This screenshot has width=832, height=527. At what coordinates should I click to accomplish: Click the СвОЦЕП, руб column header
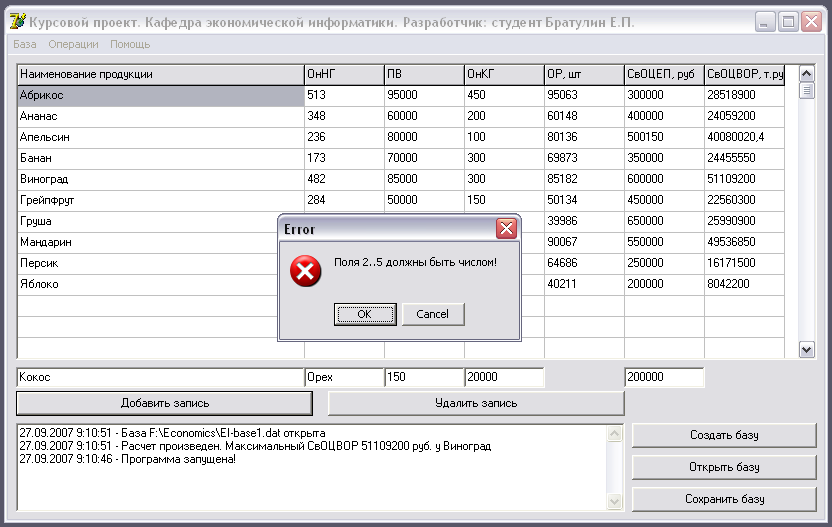tap(664, 75)
